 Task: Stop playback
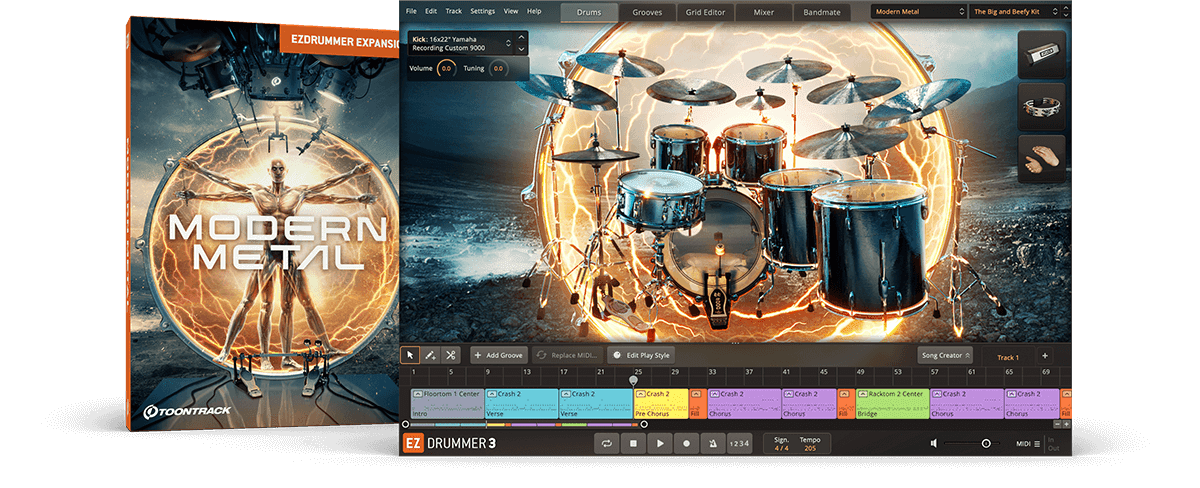633,443
